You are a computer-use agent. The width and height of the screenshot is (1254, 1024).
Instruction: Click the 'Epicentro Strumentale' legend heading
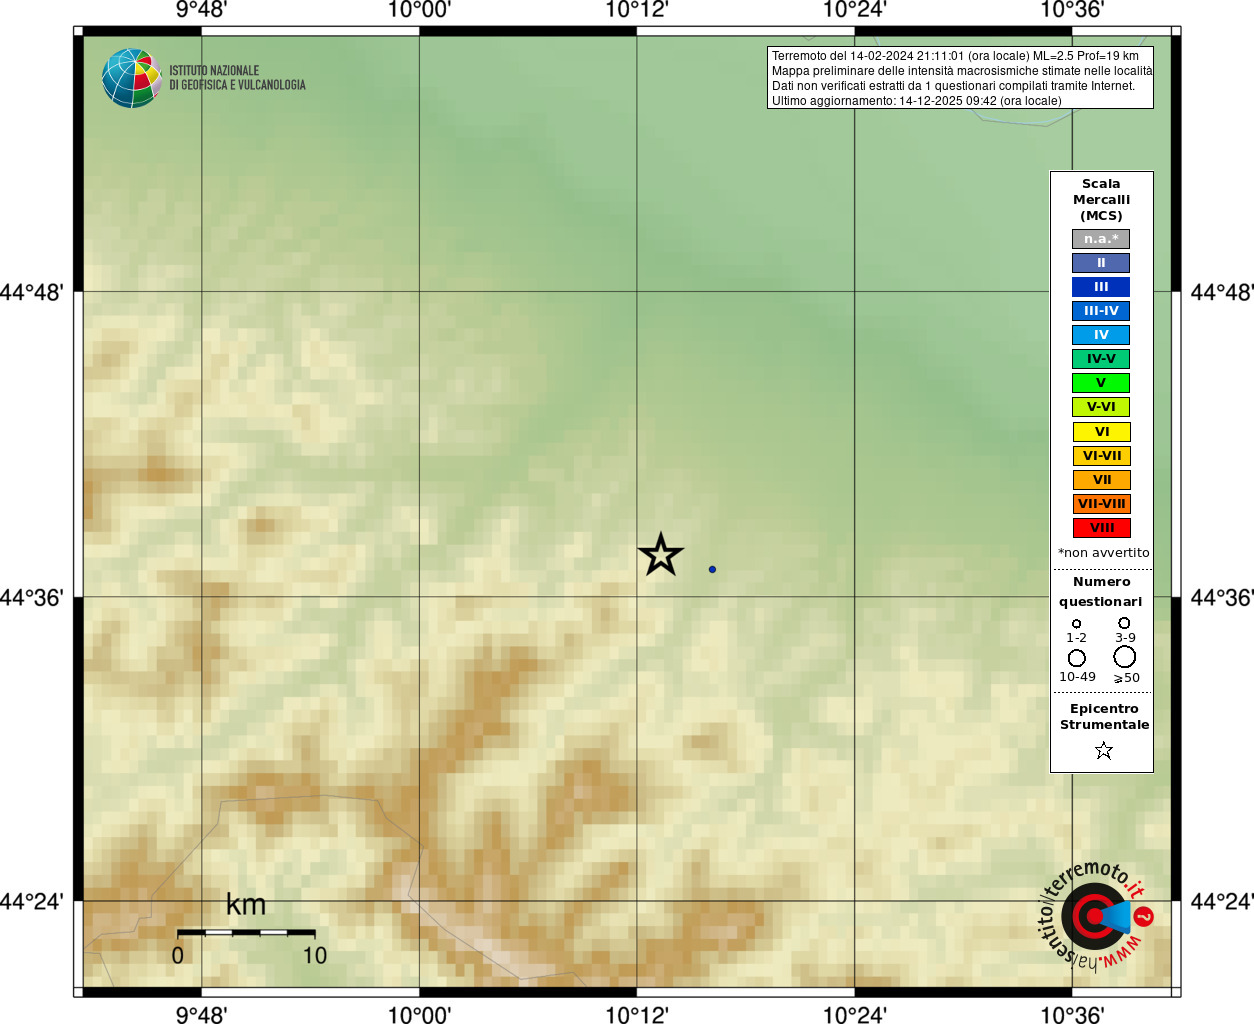pos(1104,717)
